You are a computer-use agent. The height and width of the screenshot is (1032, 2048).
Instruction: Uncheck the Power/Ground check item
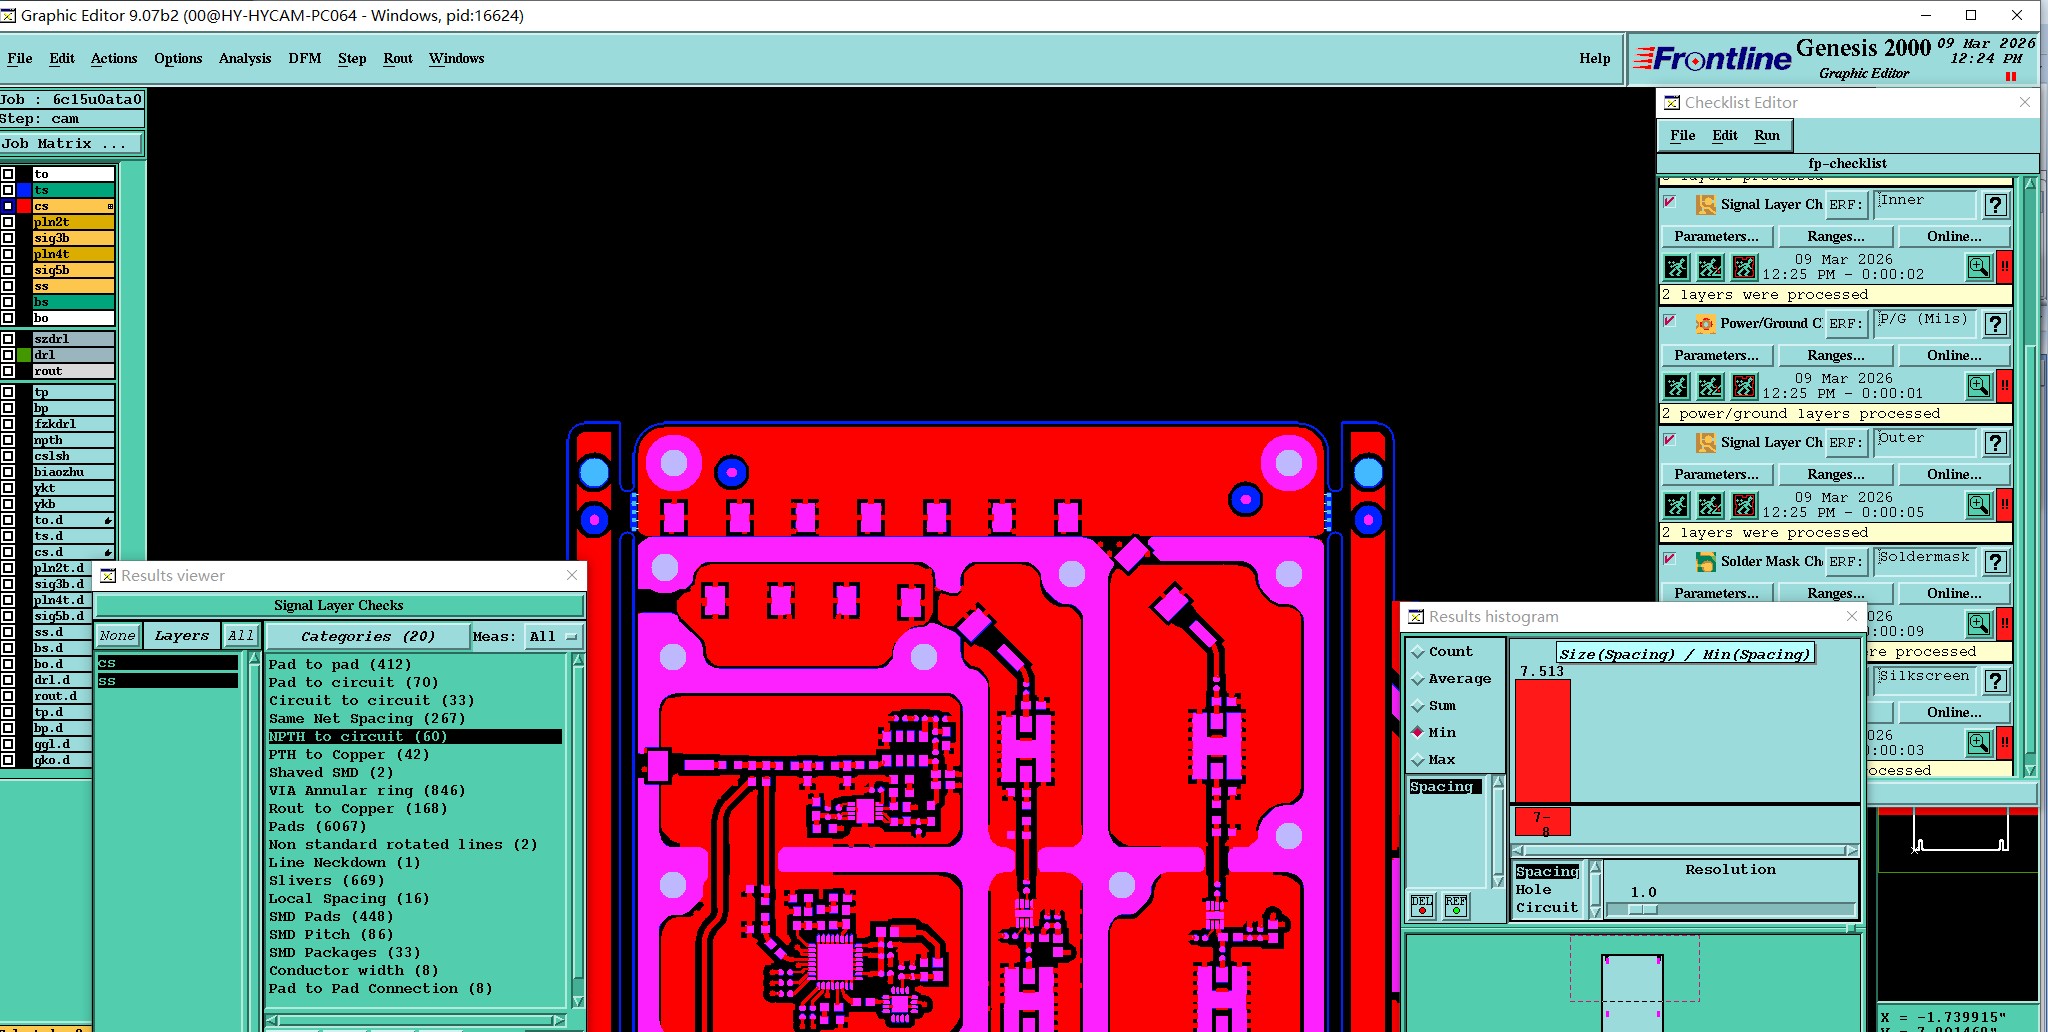pos(1670,321)
